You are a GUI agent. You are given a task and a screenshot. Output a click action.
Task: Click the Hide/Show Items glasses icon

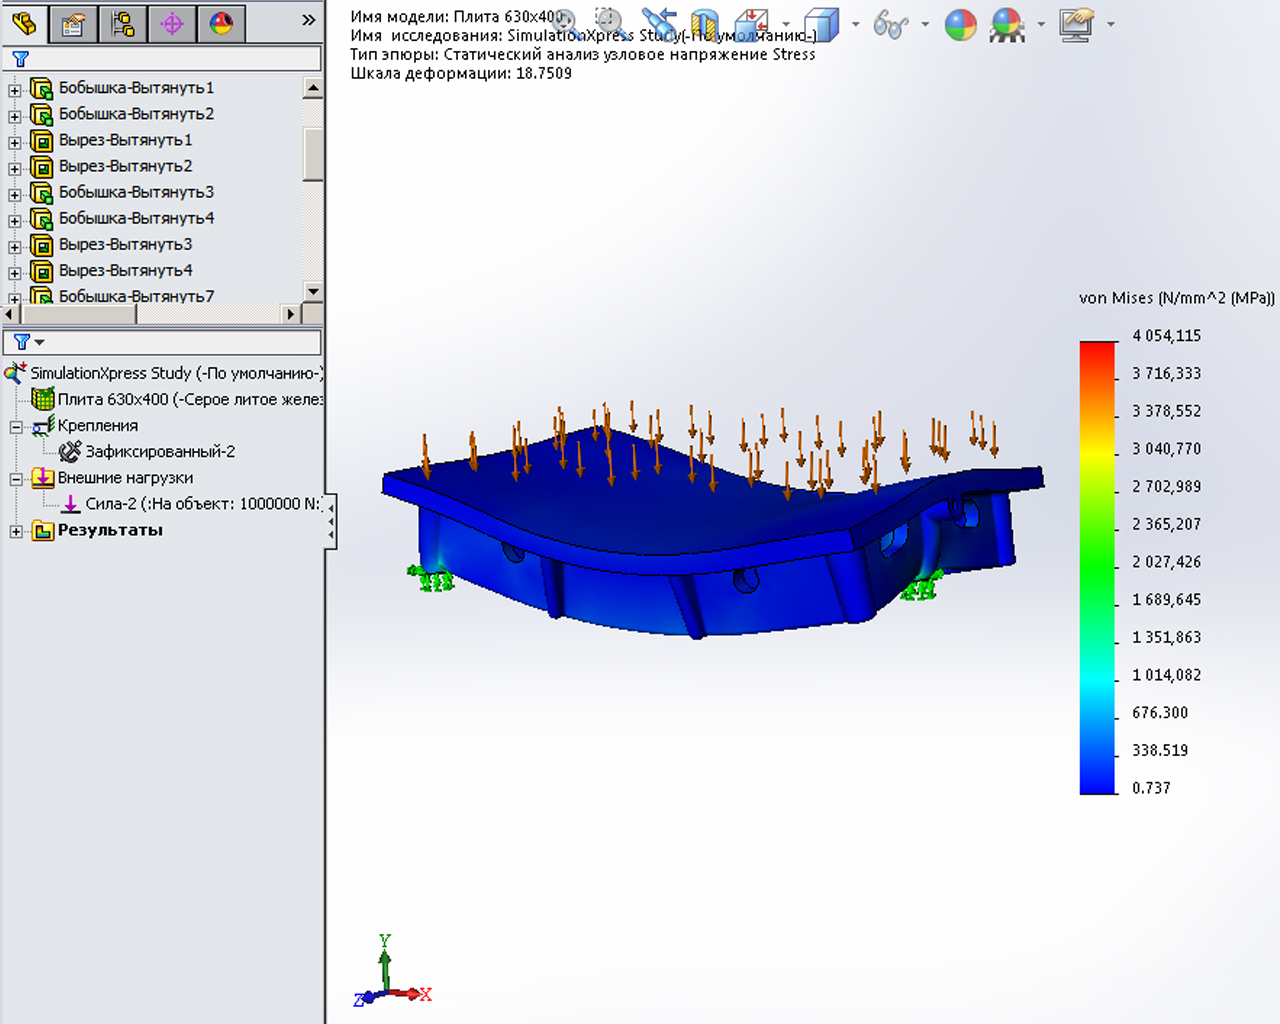(889, 24)
